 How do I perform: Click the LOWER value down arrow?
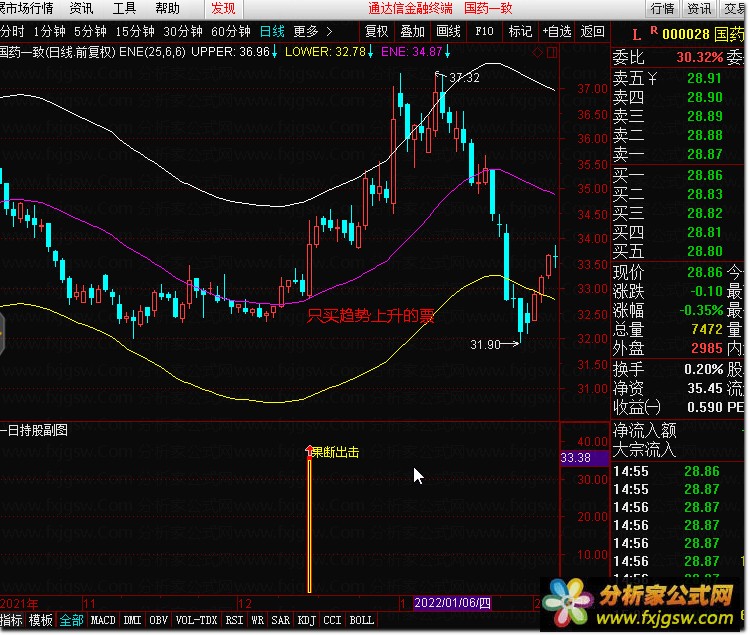click(370, 52)
